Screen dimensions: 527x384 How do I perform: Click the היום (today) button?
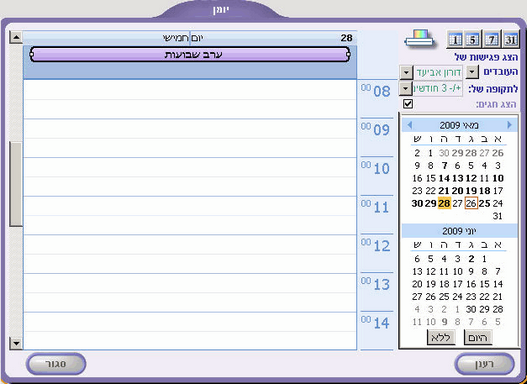(x=478, y=337)
